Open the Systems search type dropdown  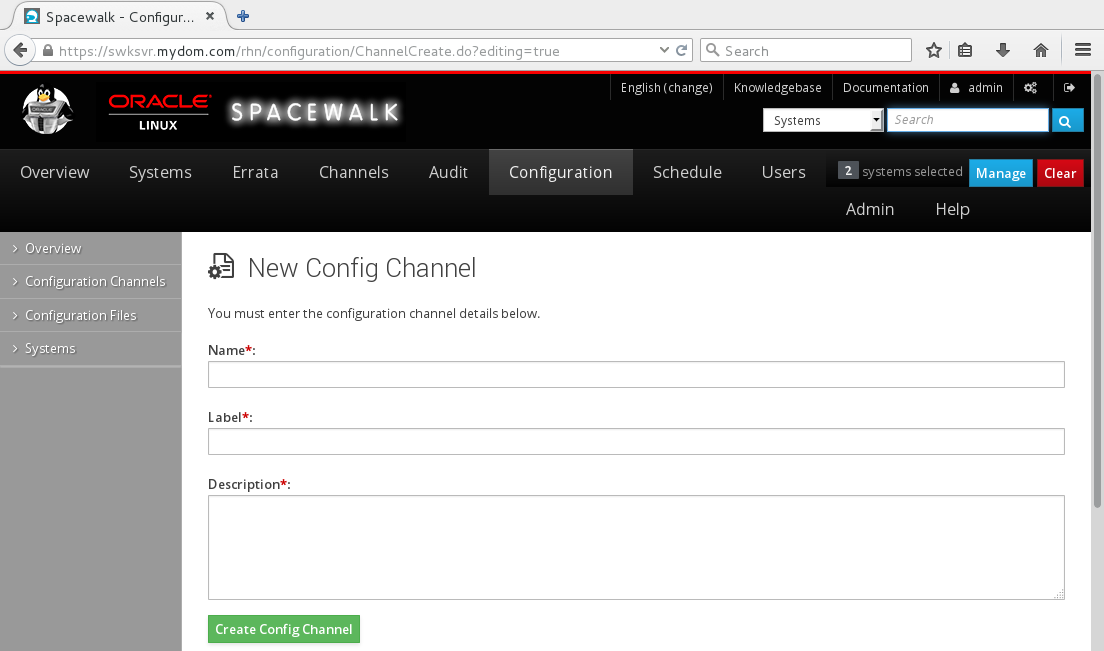coord(822,120)
